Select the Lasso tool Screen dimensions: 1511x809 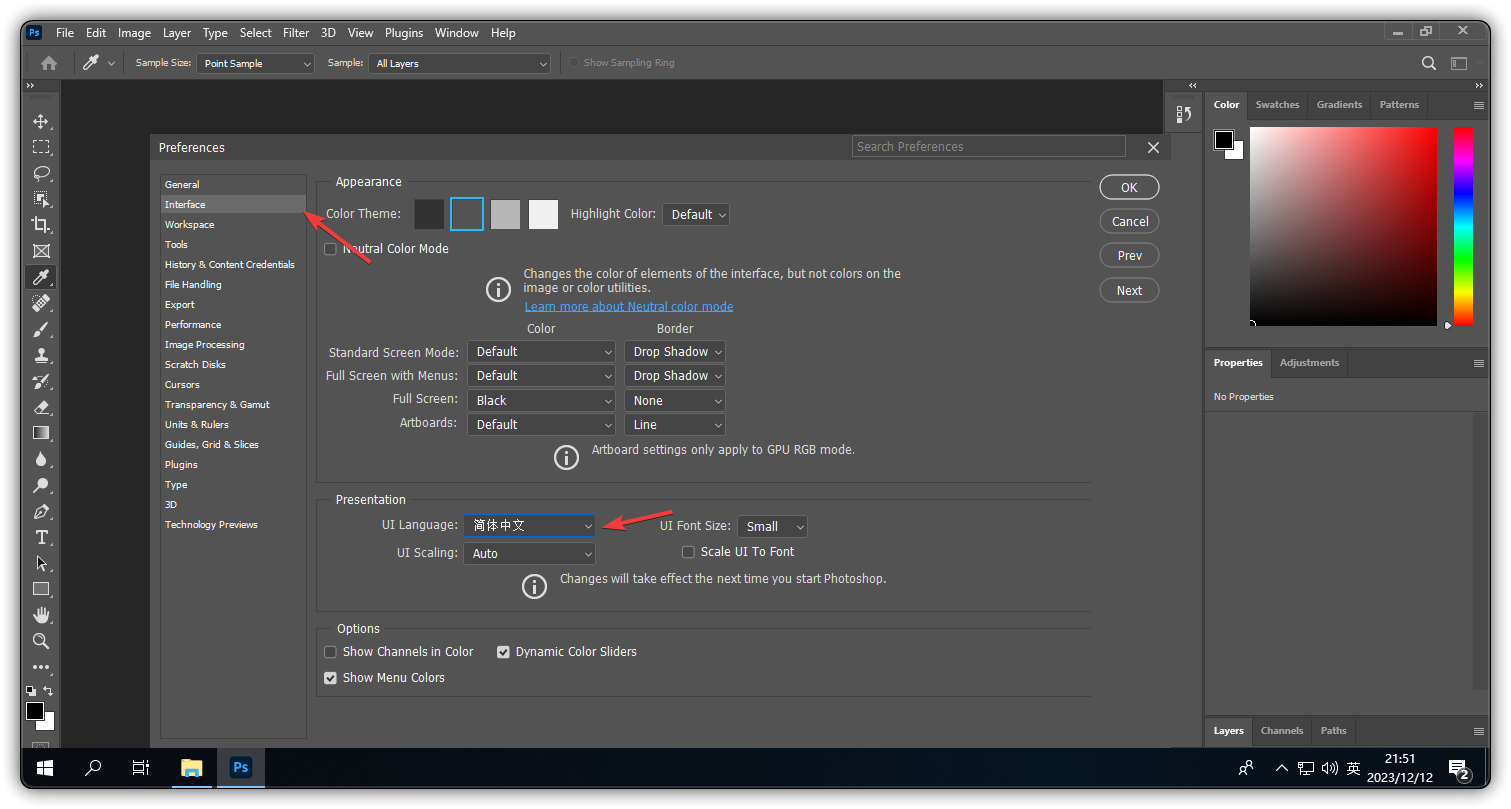coord(41,173)
